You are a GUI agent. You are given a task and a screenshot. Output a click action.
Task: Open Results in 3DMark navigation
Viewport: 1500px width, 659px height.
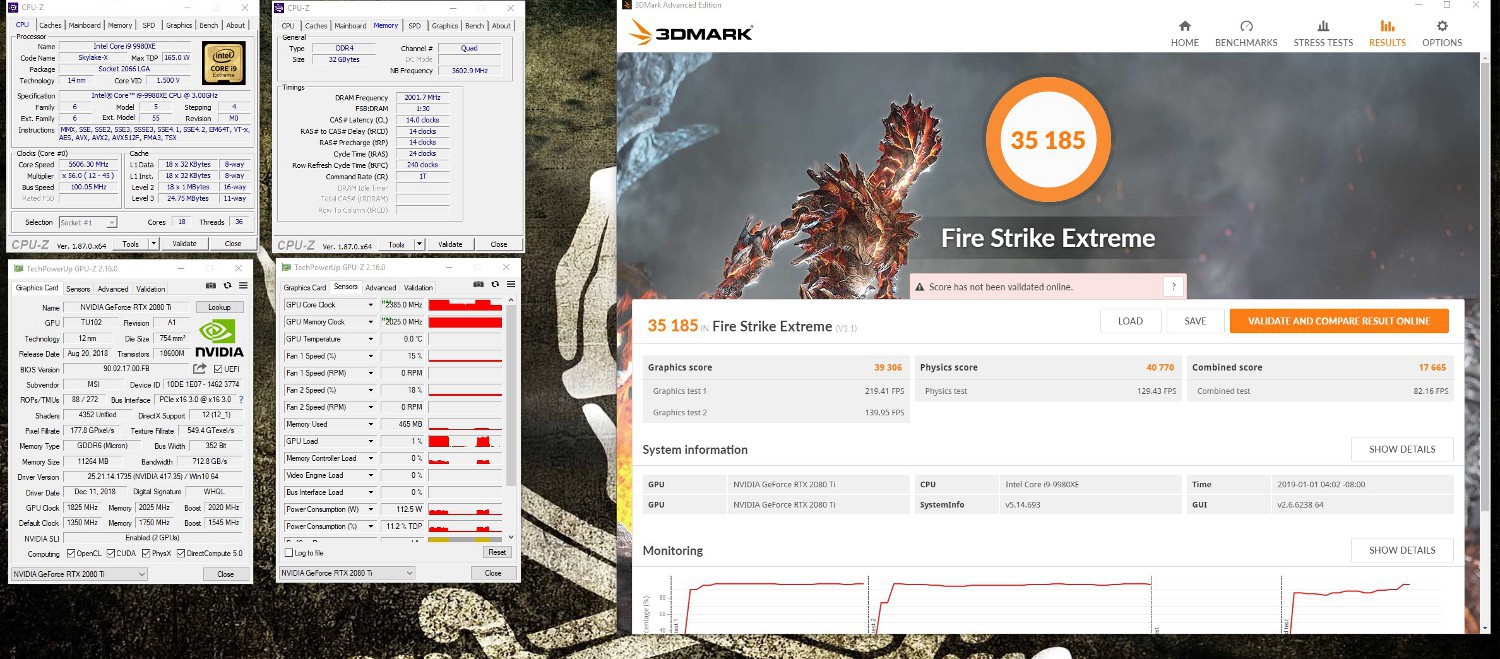click(1387, 33)
